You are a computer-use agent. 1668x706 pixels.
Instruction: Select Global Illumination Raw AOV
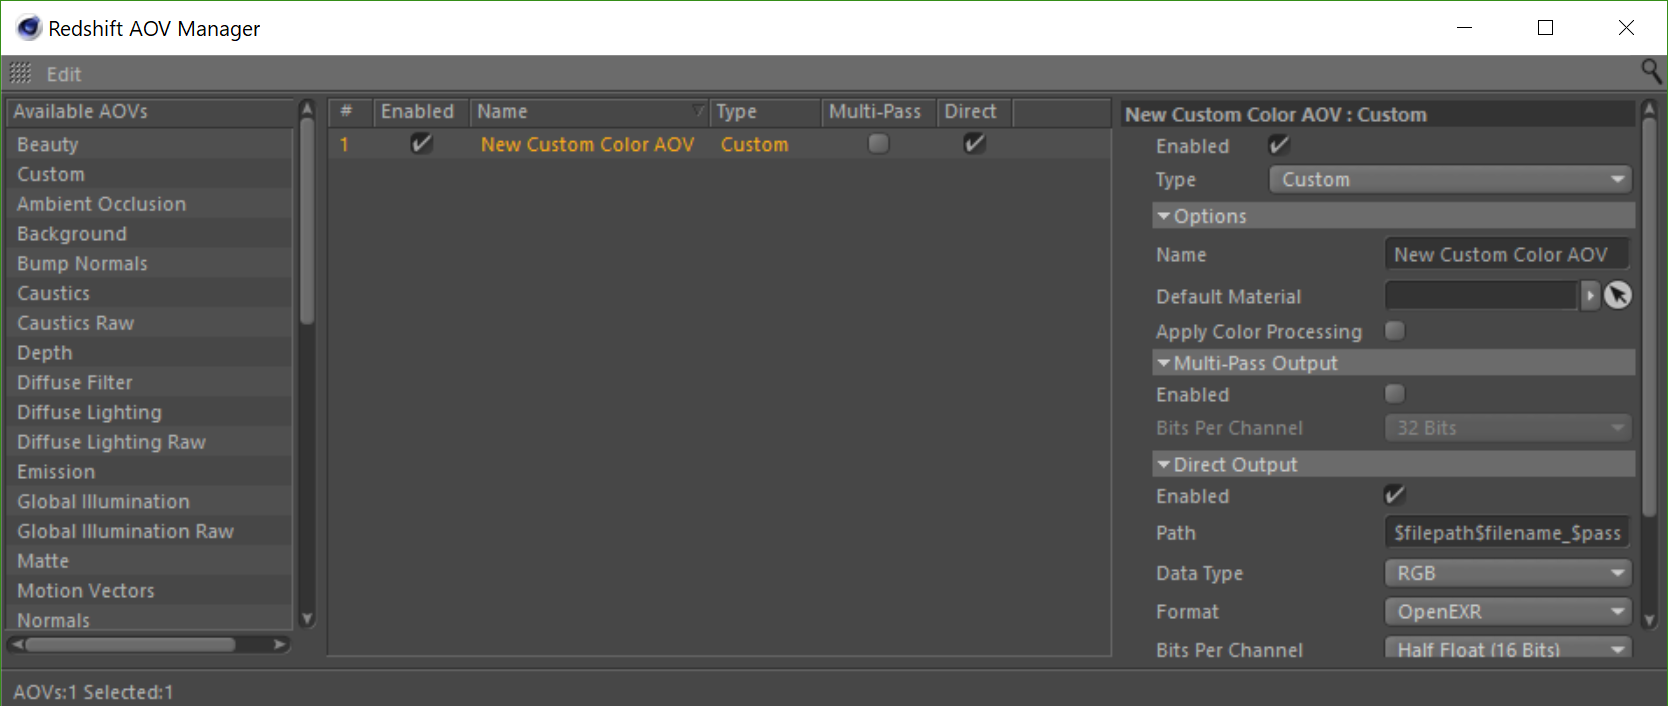[150, 531]
